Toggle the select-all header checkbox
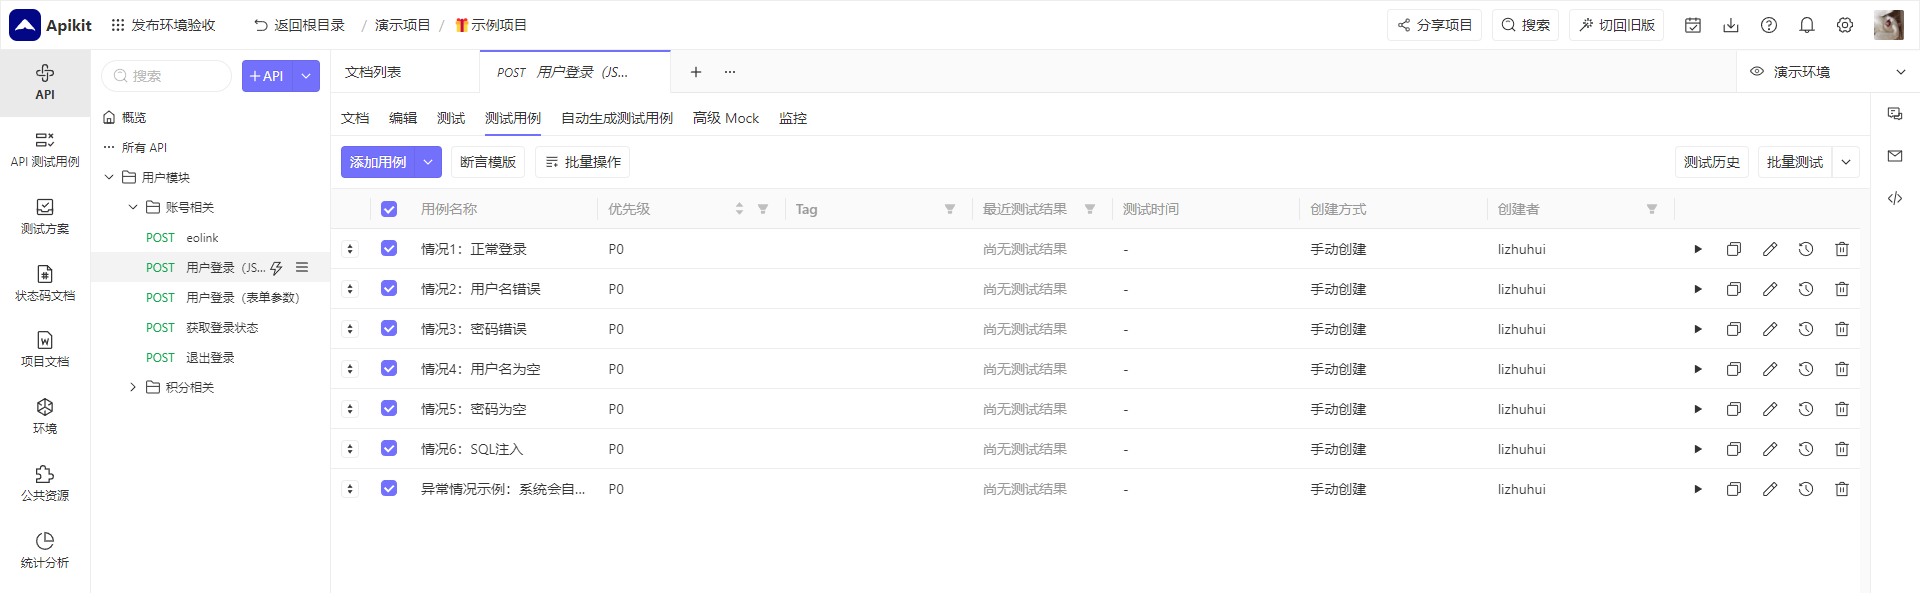The height and width of the screenshot is (593, 1920). click(389, 209)
